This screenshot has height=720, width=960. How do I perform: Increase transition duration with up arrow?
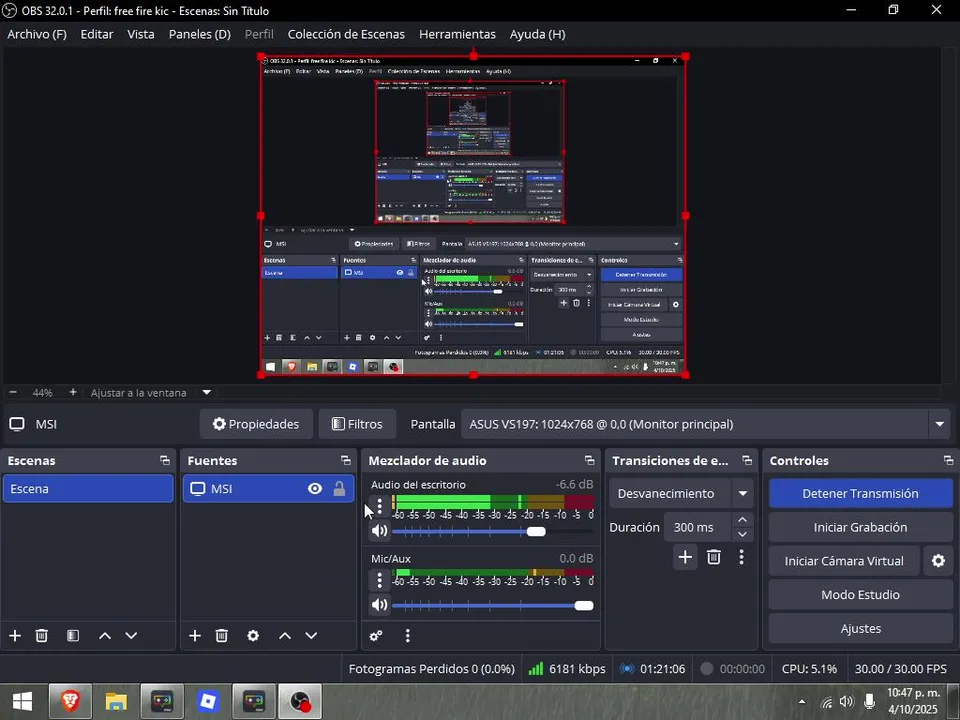tap(742, 520)
